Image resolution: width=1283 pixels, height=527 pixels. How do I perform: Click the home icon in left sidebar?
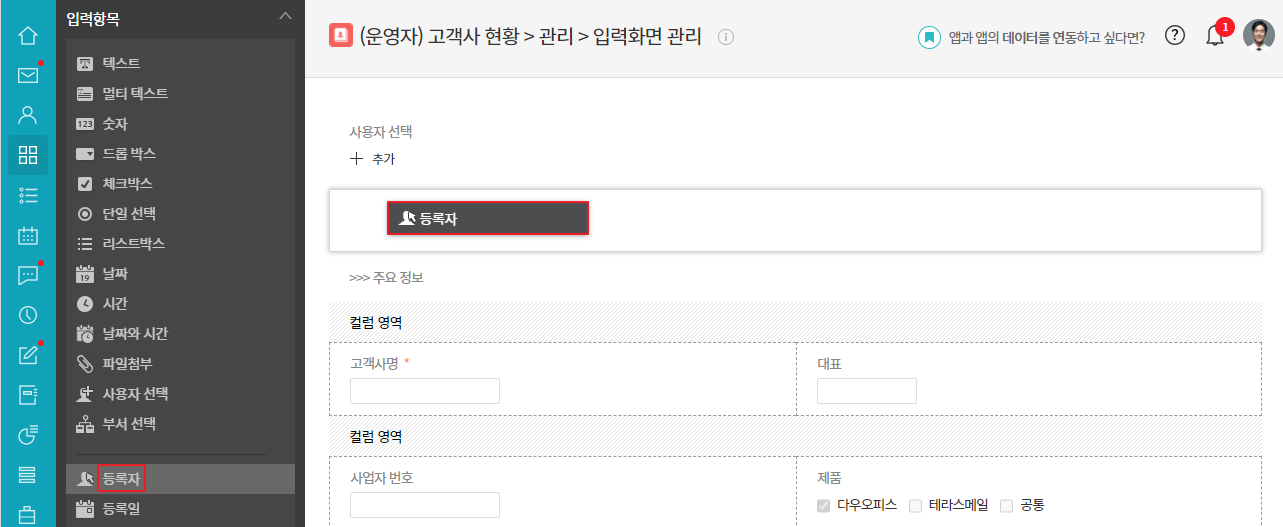pos(28,36)
